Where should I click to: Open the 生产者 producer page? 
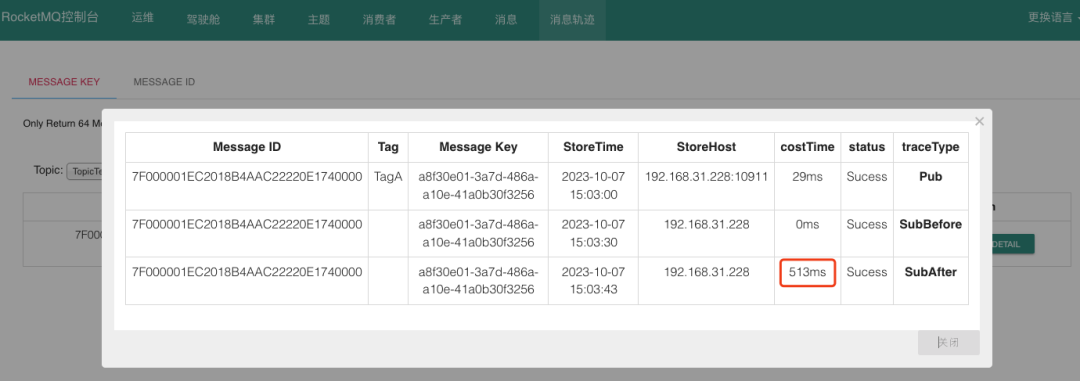pyautogui.click(x=446, y=19)
